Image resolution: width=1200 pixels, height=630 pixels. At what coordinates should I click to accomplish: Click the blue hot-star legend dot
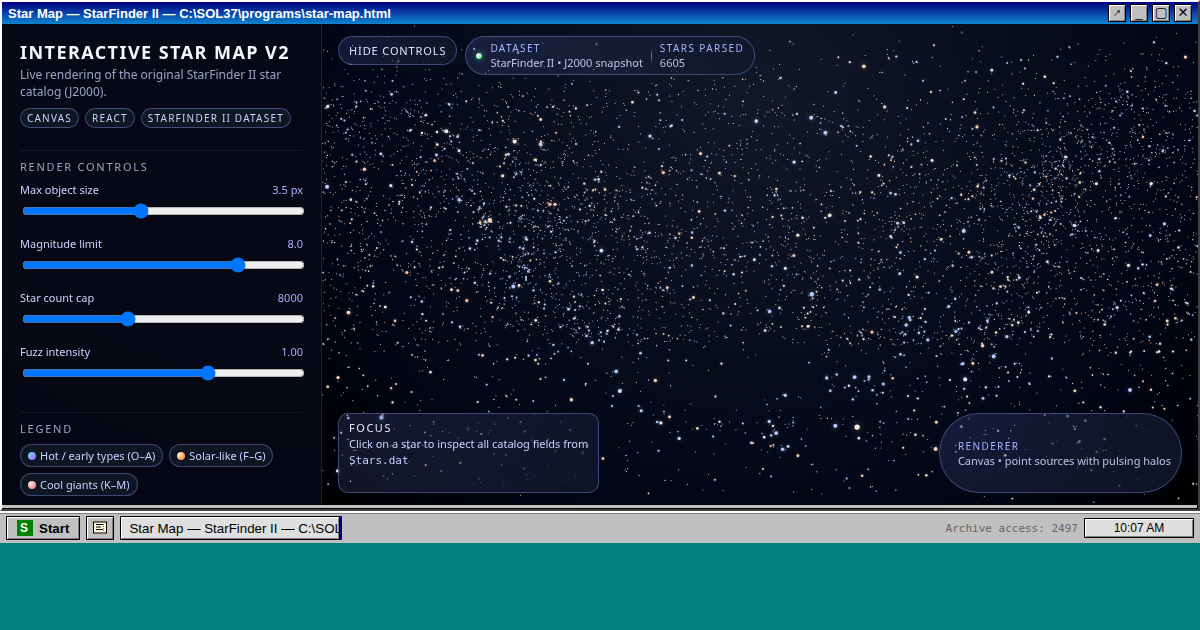[32, 456]
